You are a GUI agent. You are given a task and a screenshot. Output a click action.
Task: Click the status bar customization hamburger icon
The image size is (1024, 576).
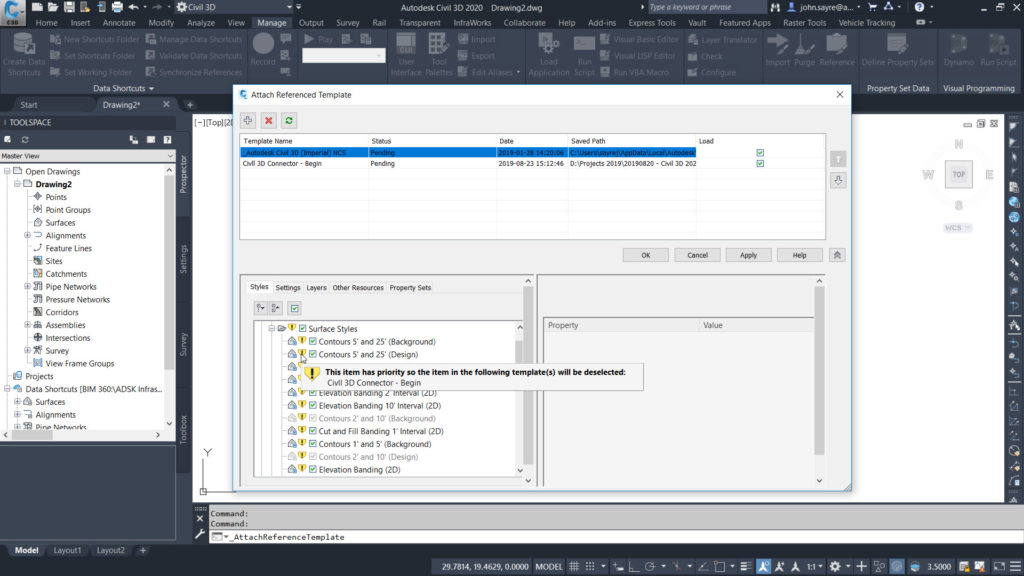[1016, 566]
